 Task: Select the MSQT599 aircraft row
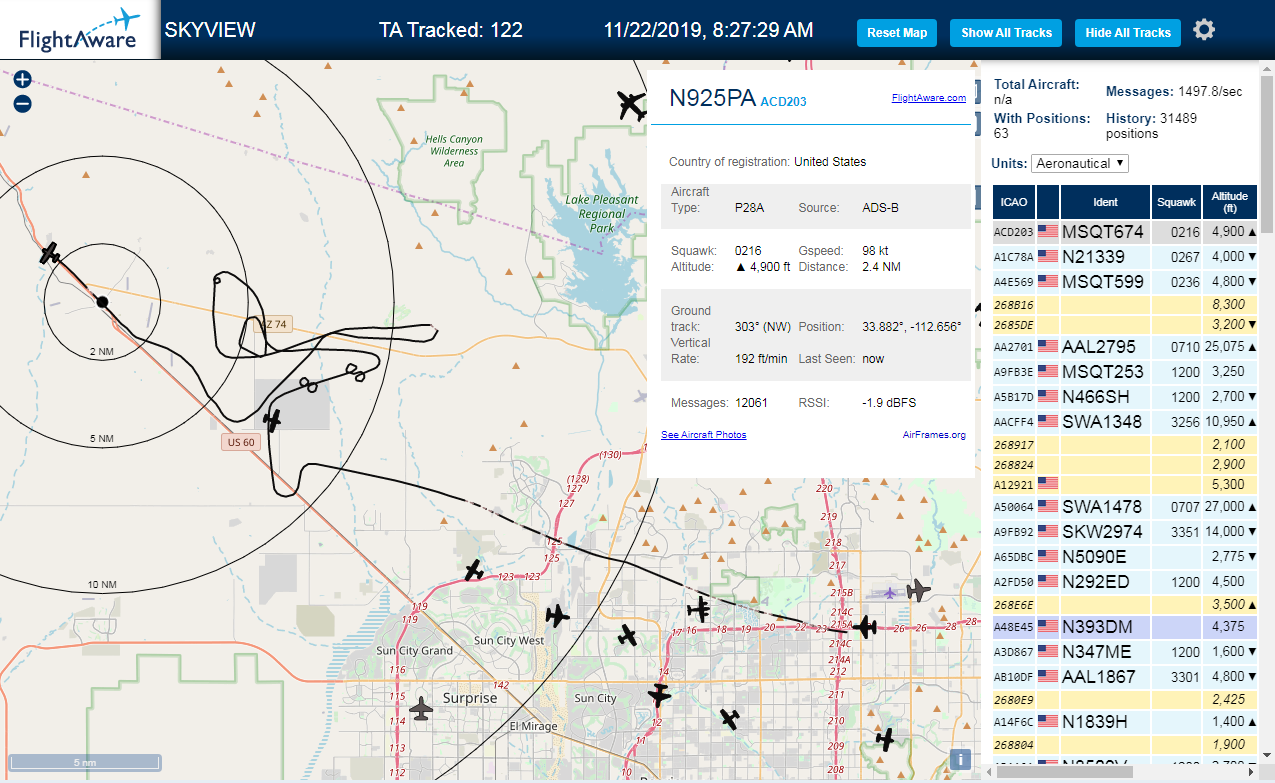[x=1125, y=282]
